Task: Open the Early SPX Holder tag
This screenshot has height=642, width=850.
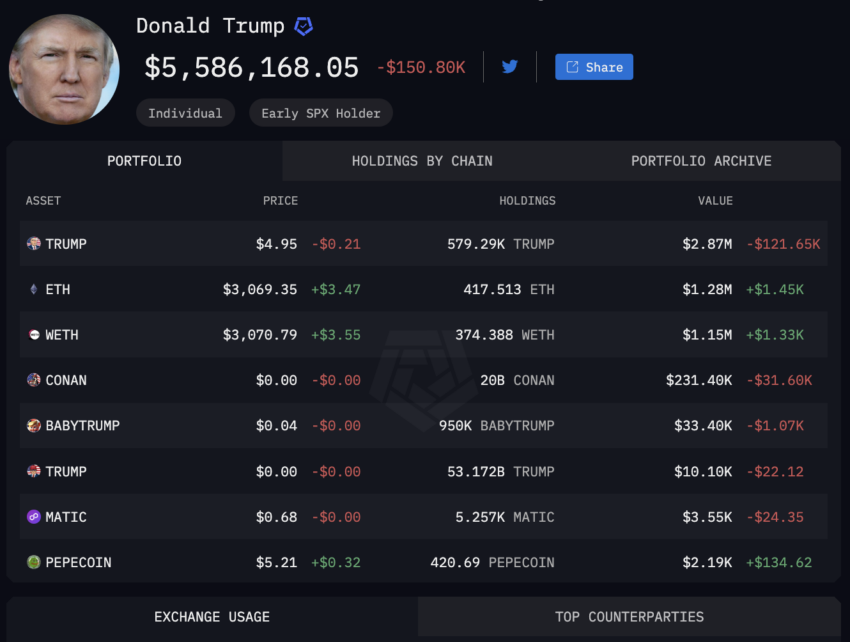Action: point(321,113)
